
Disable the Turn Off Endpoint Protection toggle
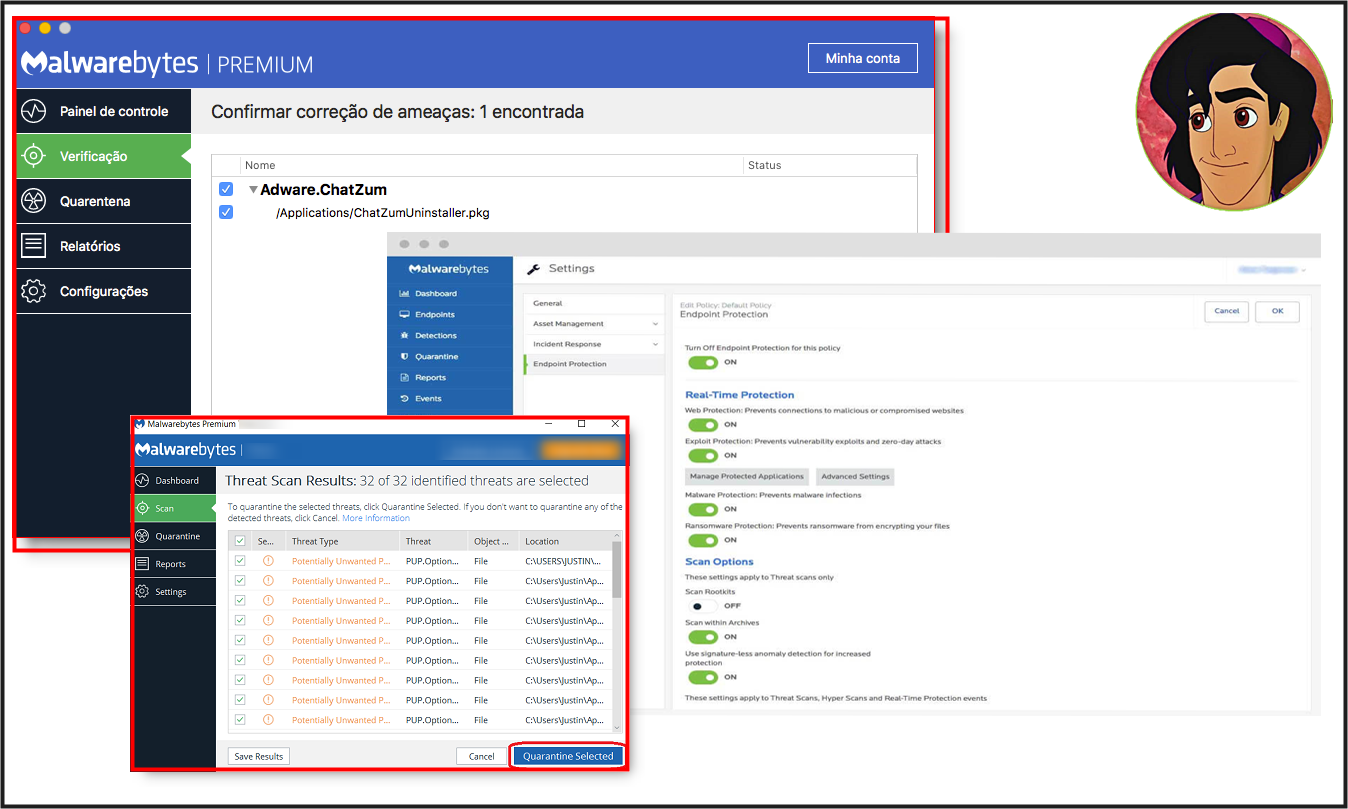point(703,362)
